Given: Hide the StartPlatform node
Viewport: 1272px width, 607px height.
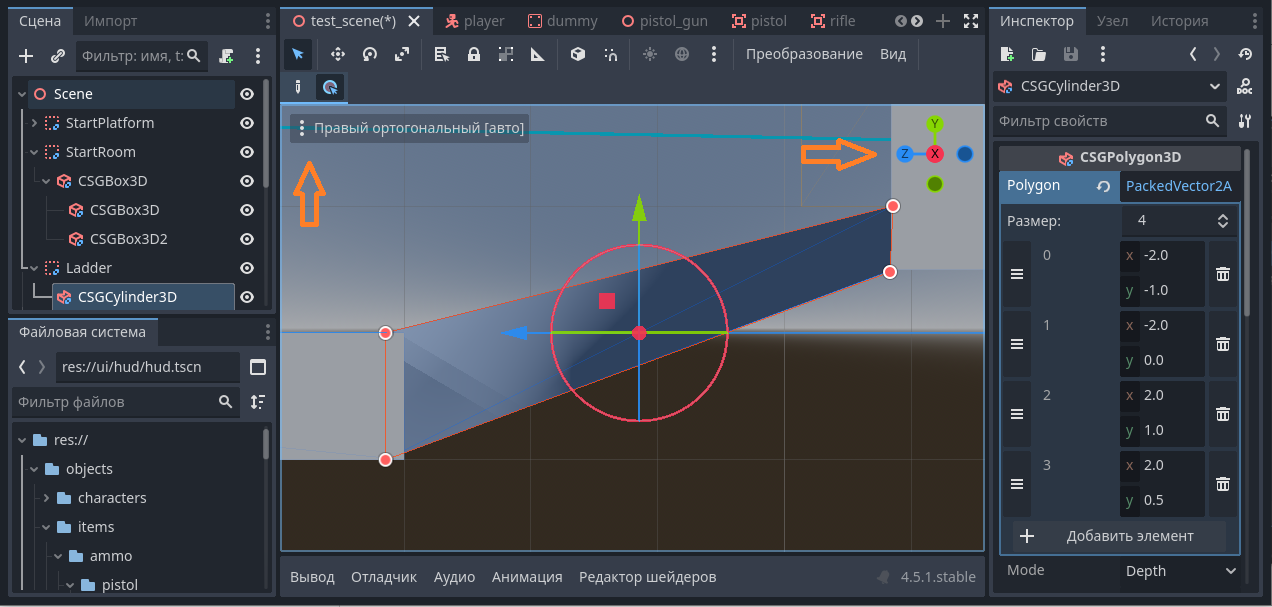Looking at the screenshot, I should [x=247, y=123].
